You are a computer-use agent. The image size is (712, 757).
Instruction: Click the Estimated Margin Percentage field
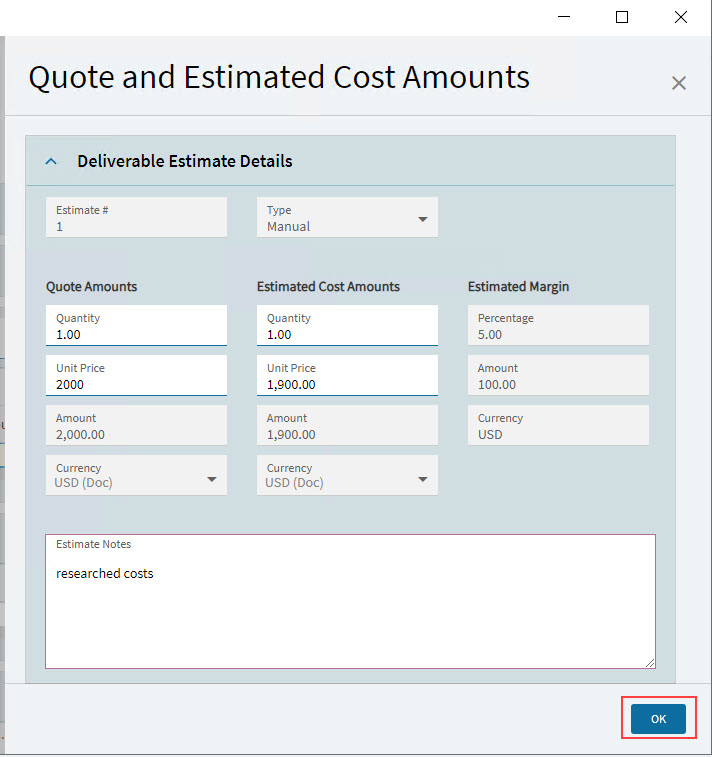click(x=558, y=325)
